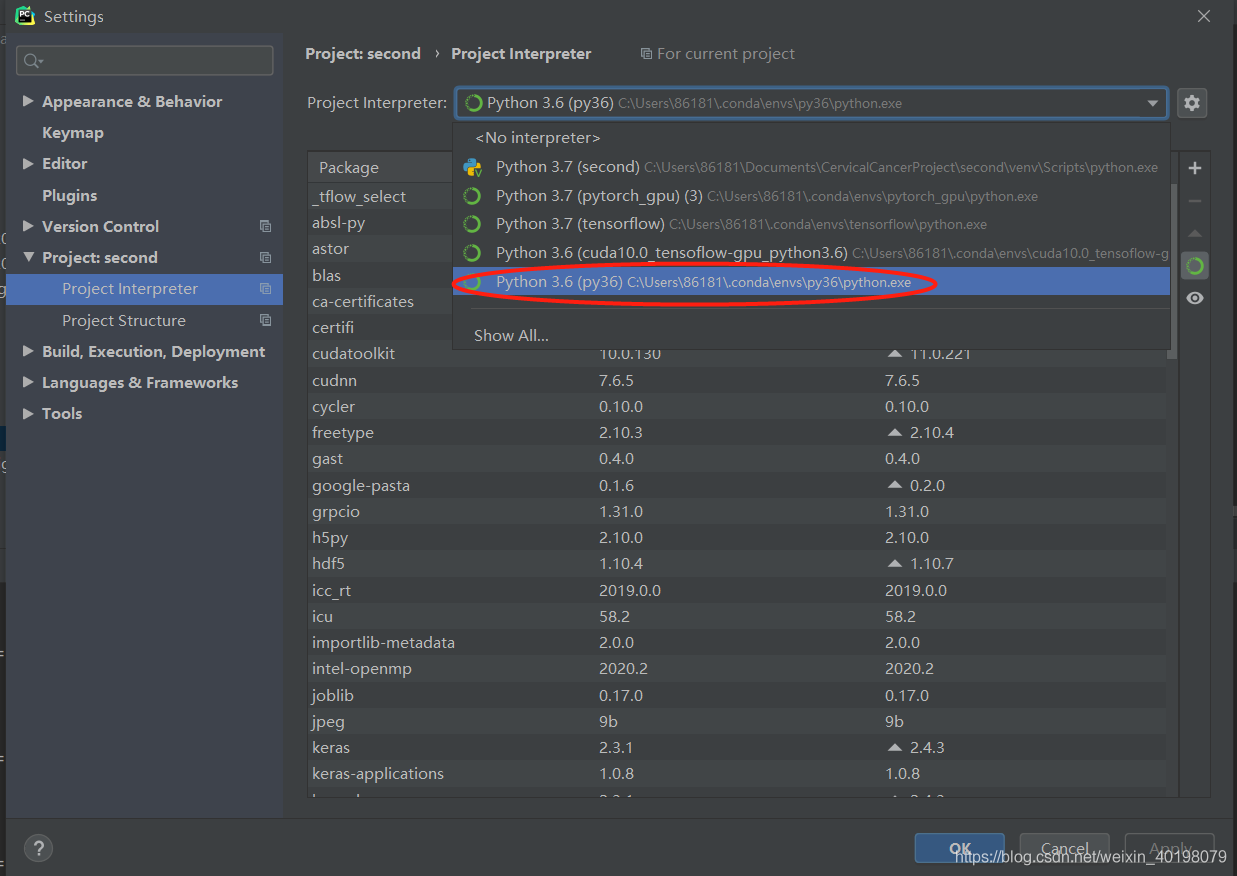The image size is (1237, 876).
Task: Select the keras-applications package row
Action: (737, 774)
